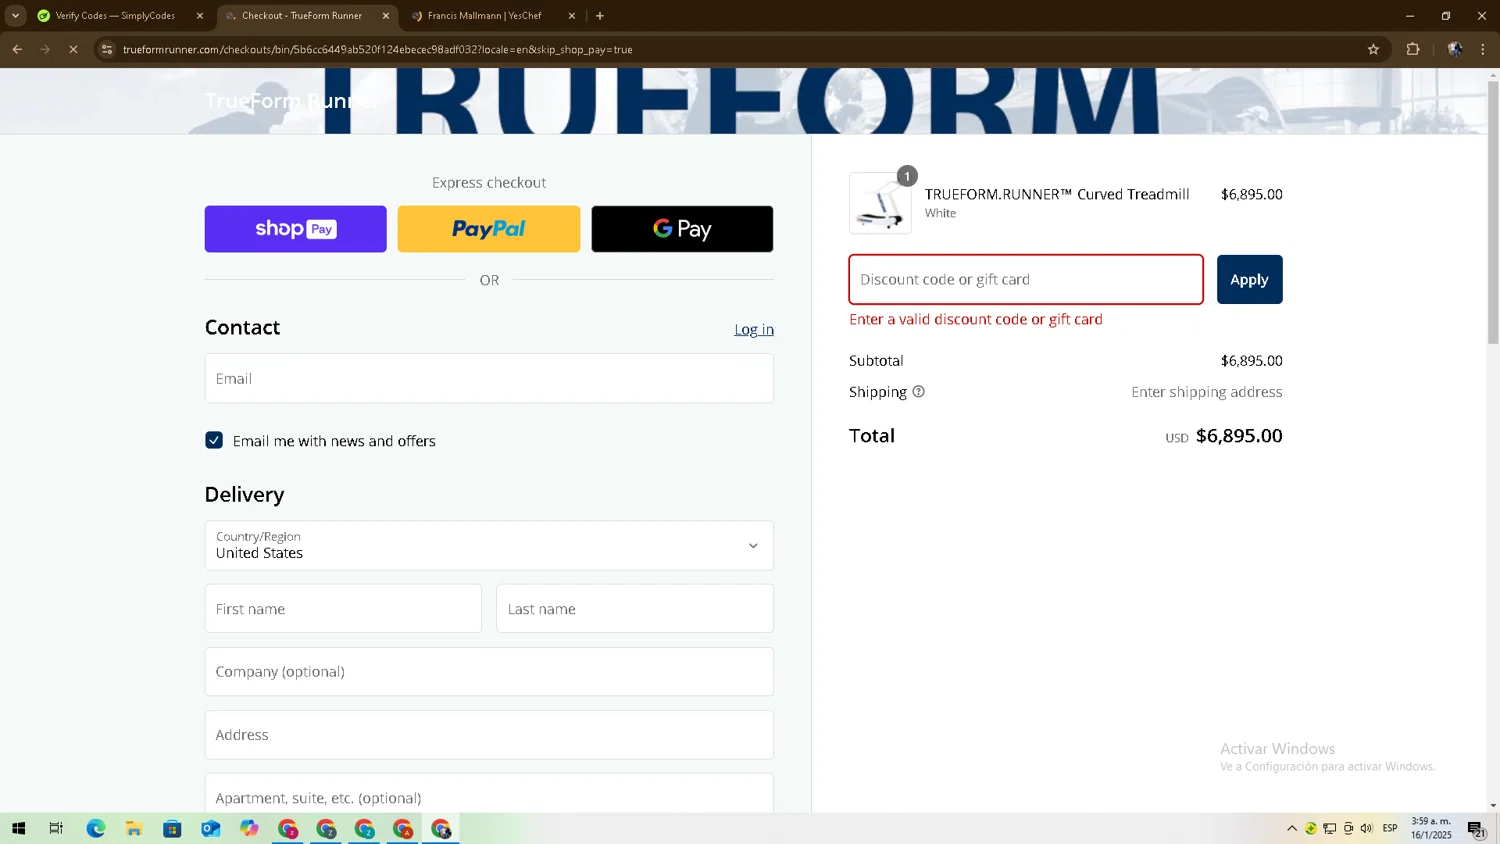
Task: Switch to the Checkout - TrueForm Runner tab
Action: click(x=302, y=16)
